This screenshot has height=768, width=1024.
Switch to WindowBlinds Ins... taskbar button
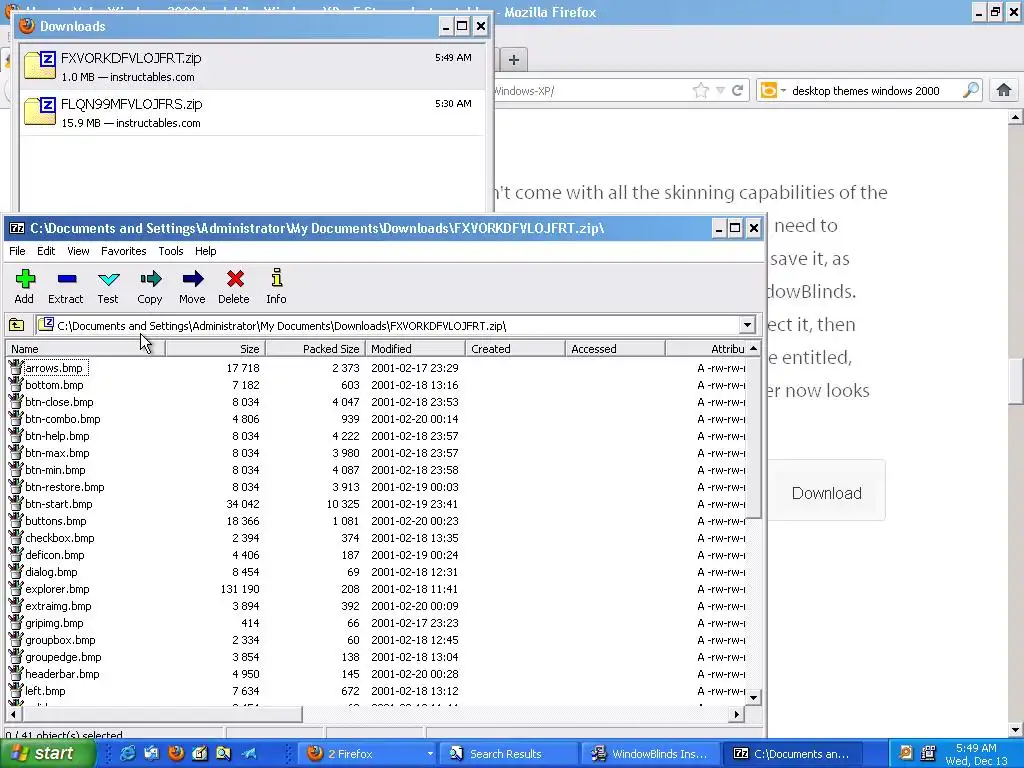pyautogui.click(x=648, y=754)
